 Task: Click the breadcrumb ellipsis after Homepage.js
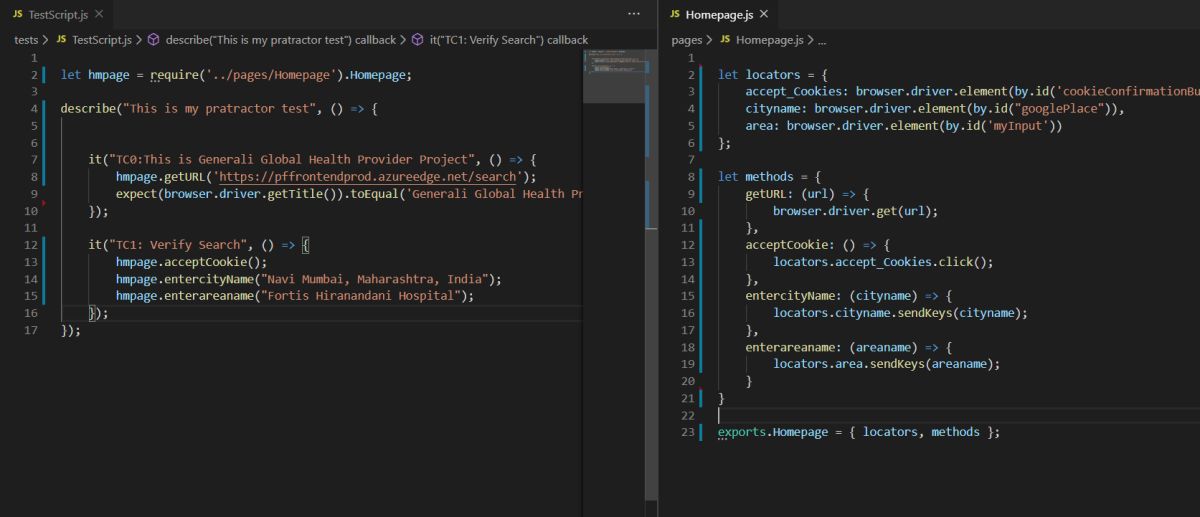point(822,40)
